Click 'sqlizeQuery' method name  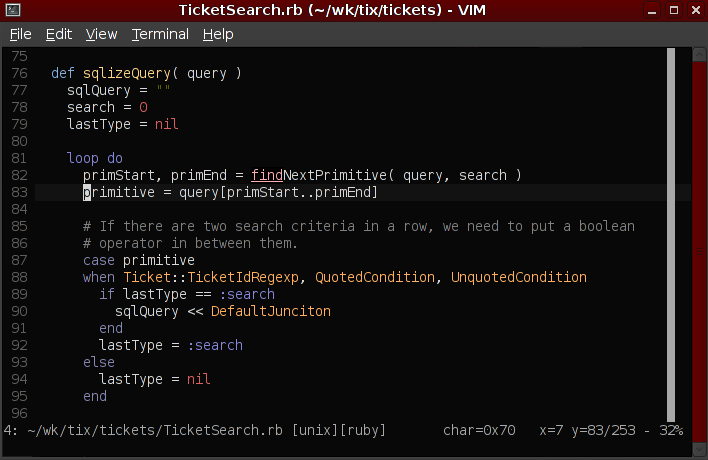(126, 73)
